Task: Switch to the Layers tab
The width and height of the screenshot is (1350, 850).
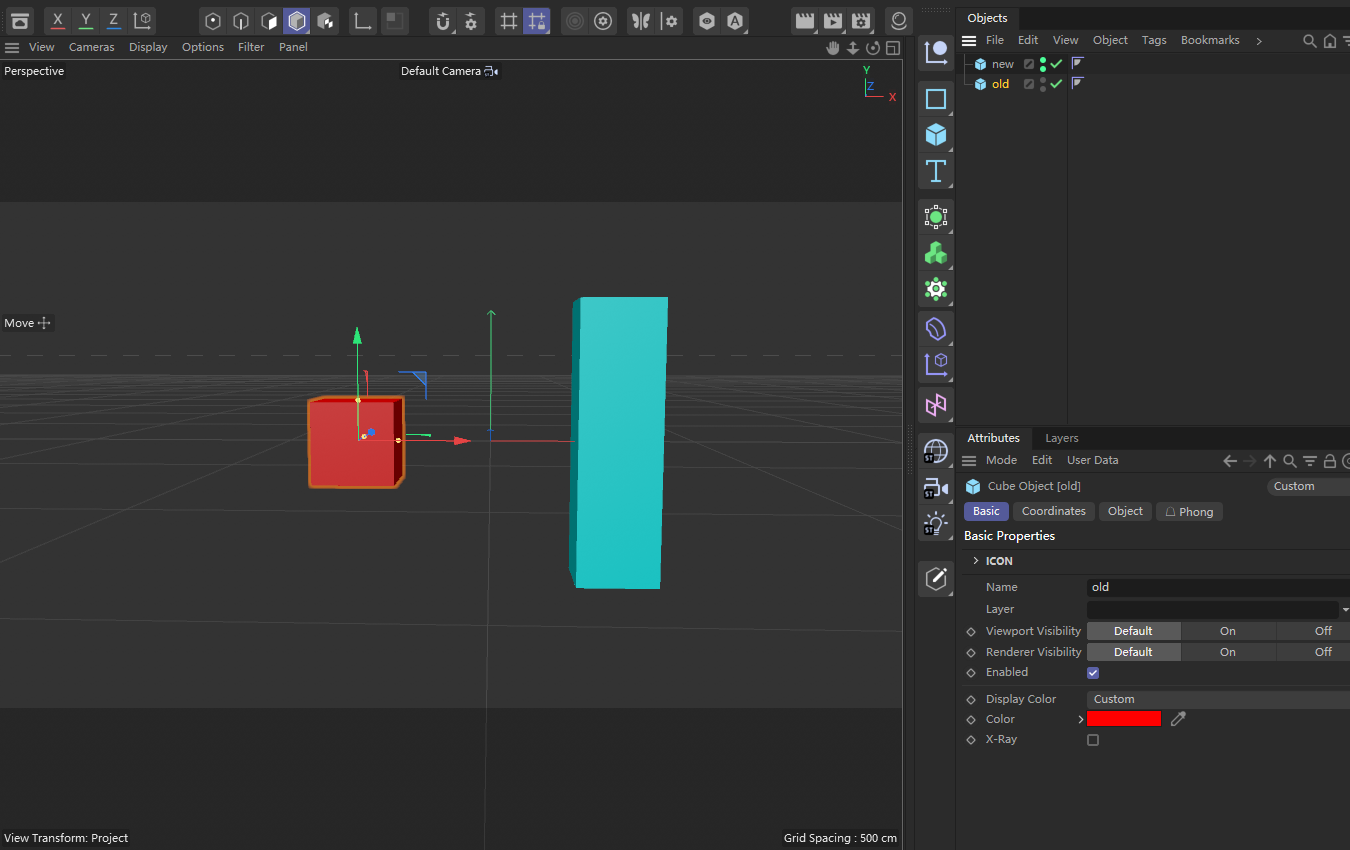Action: click(x=1062, y=438)
